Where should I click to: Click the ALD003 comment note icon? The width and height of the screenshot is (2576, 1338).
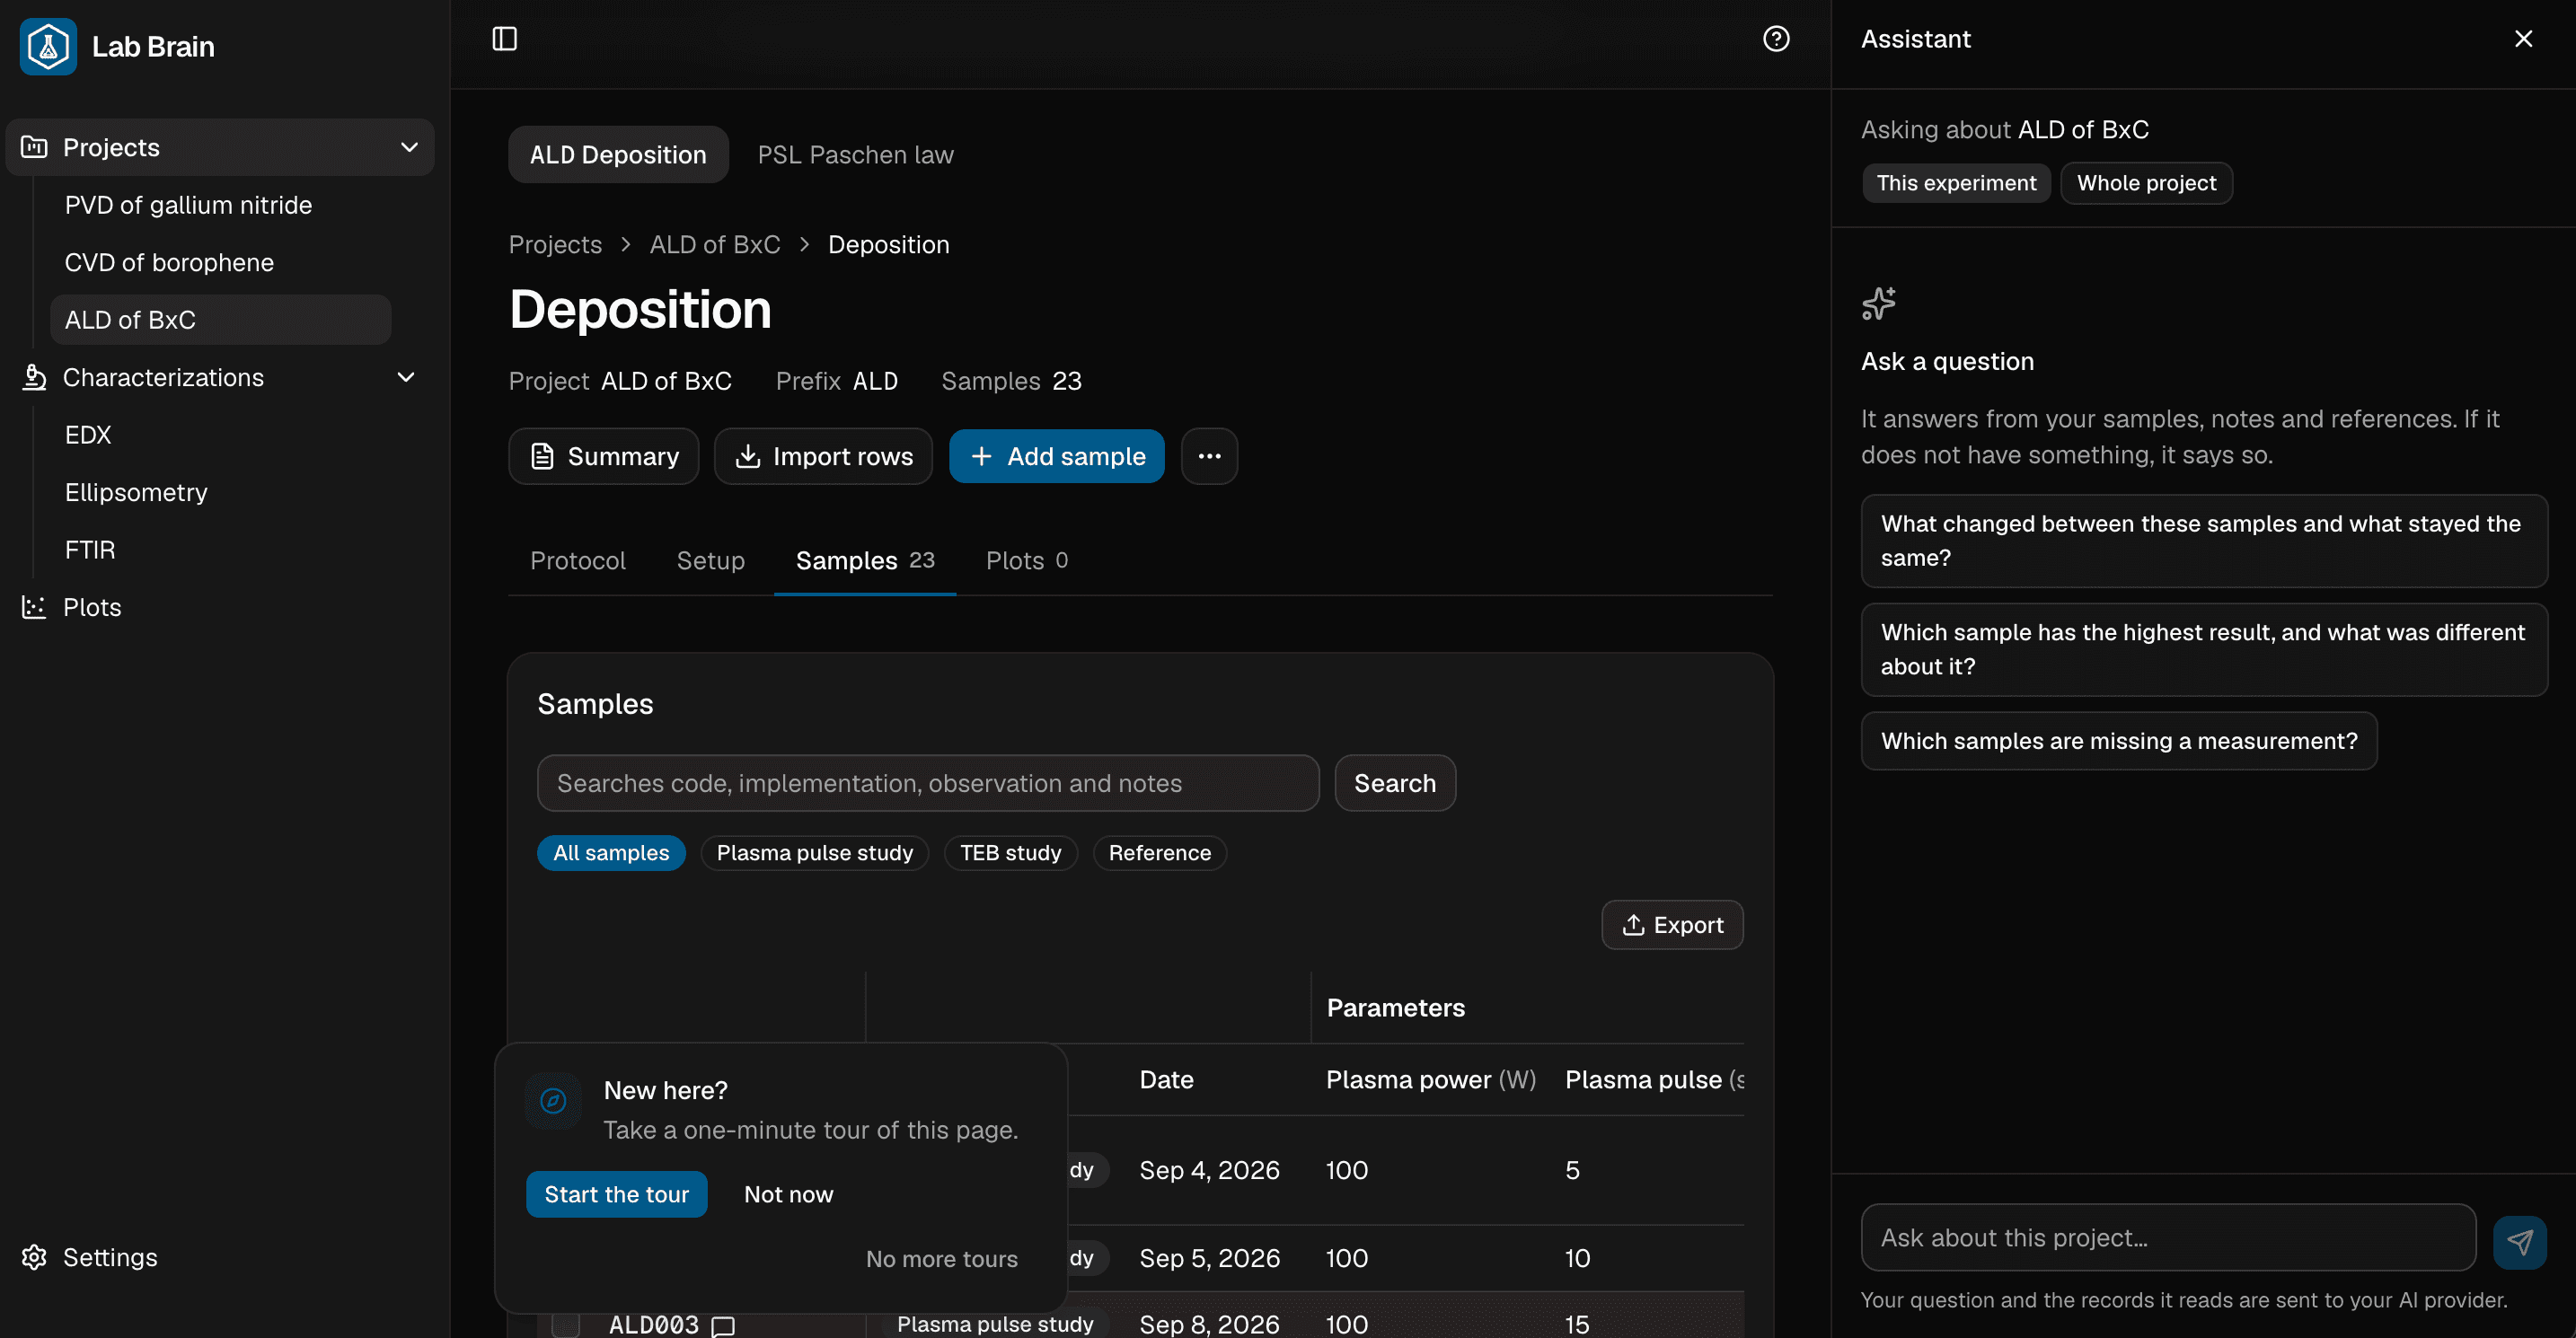[x=723, y=1326]
